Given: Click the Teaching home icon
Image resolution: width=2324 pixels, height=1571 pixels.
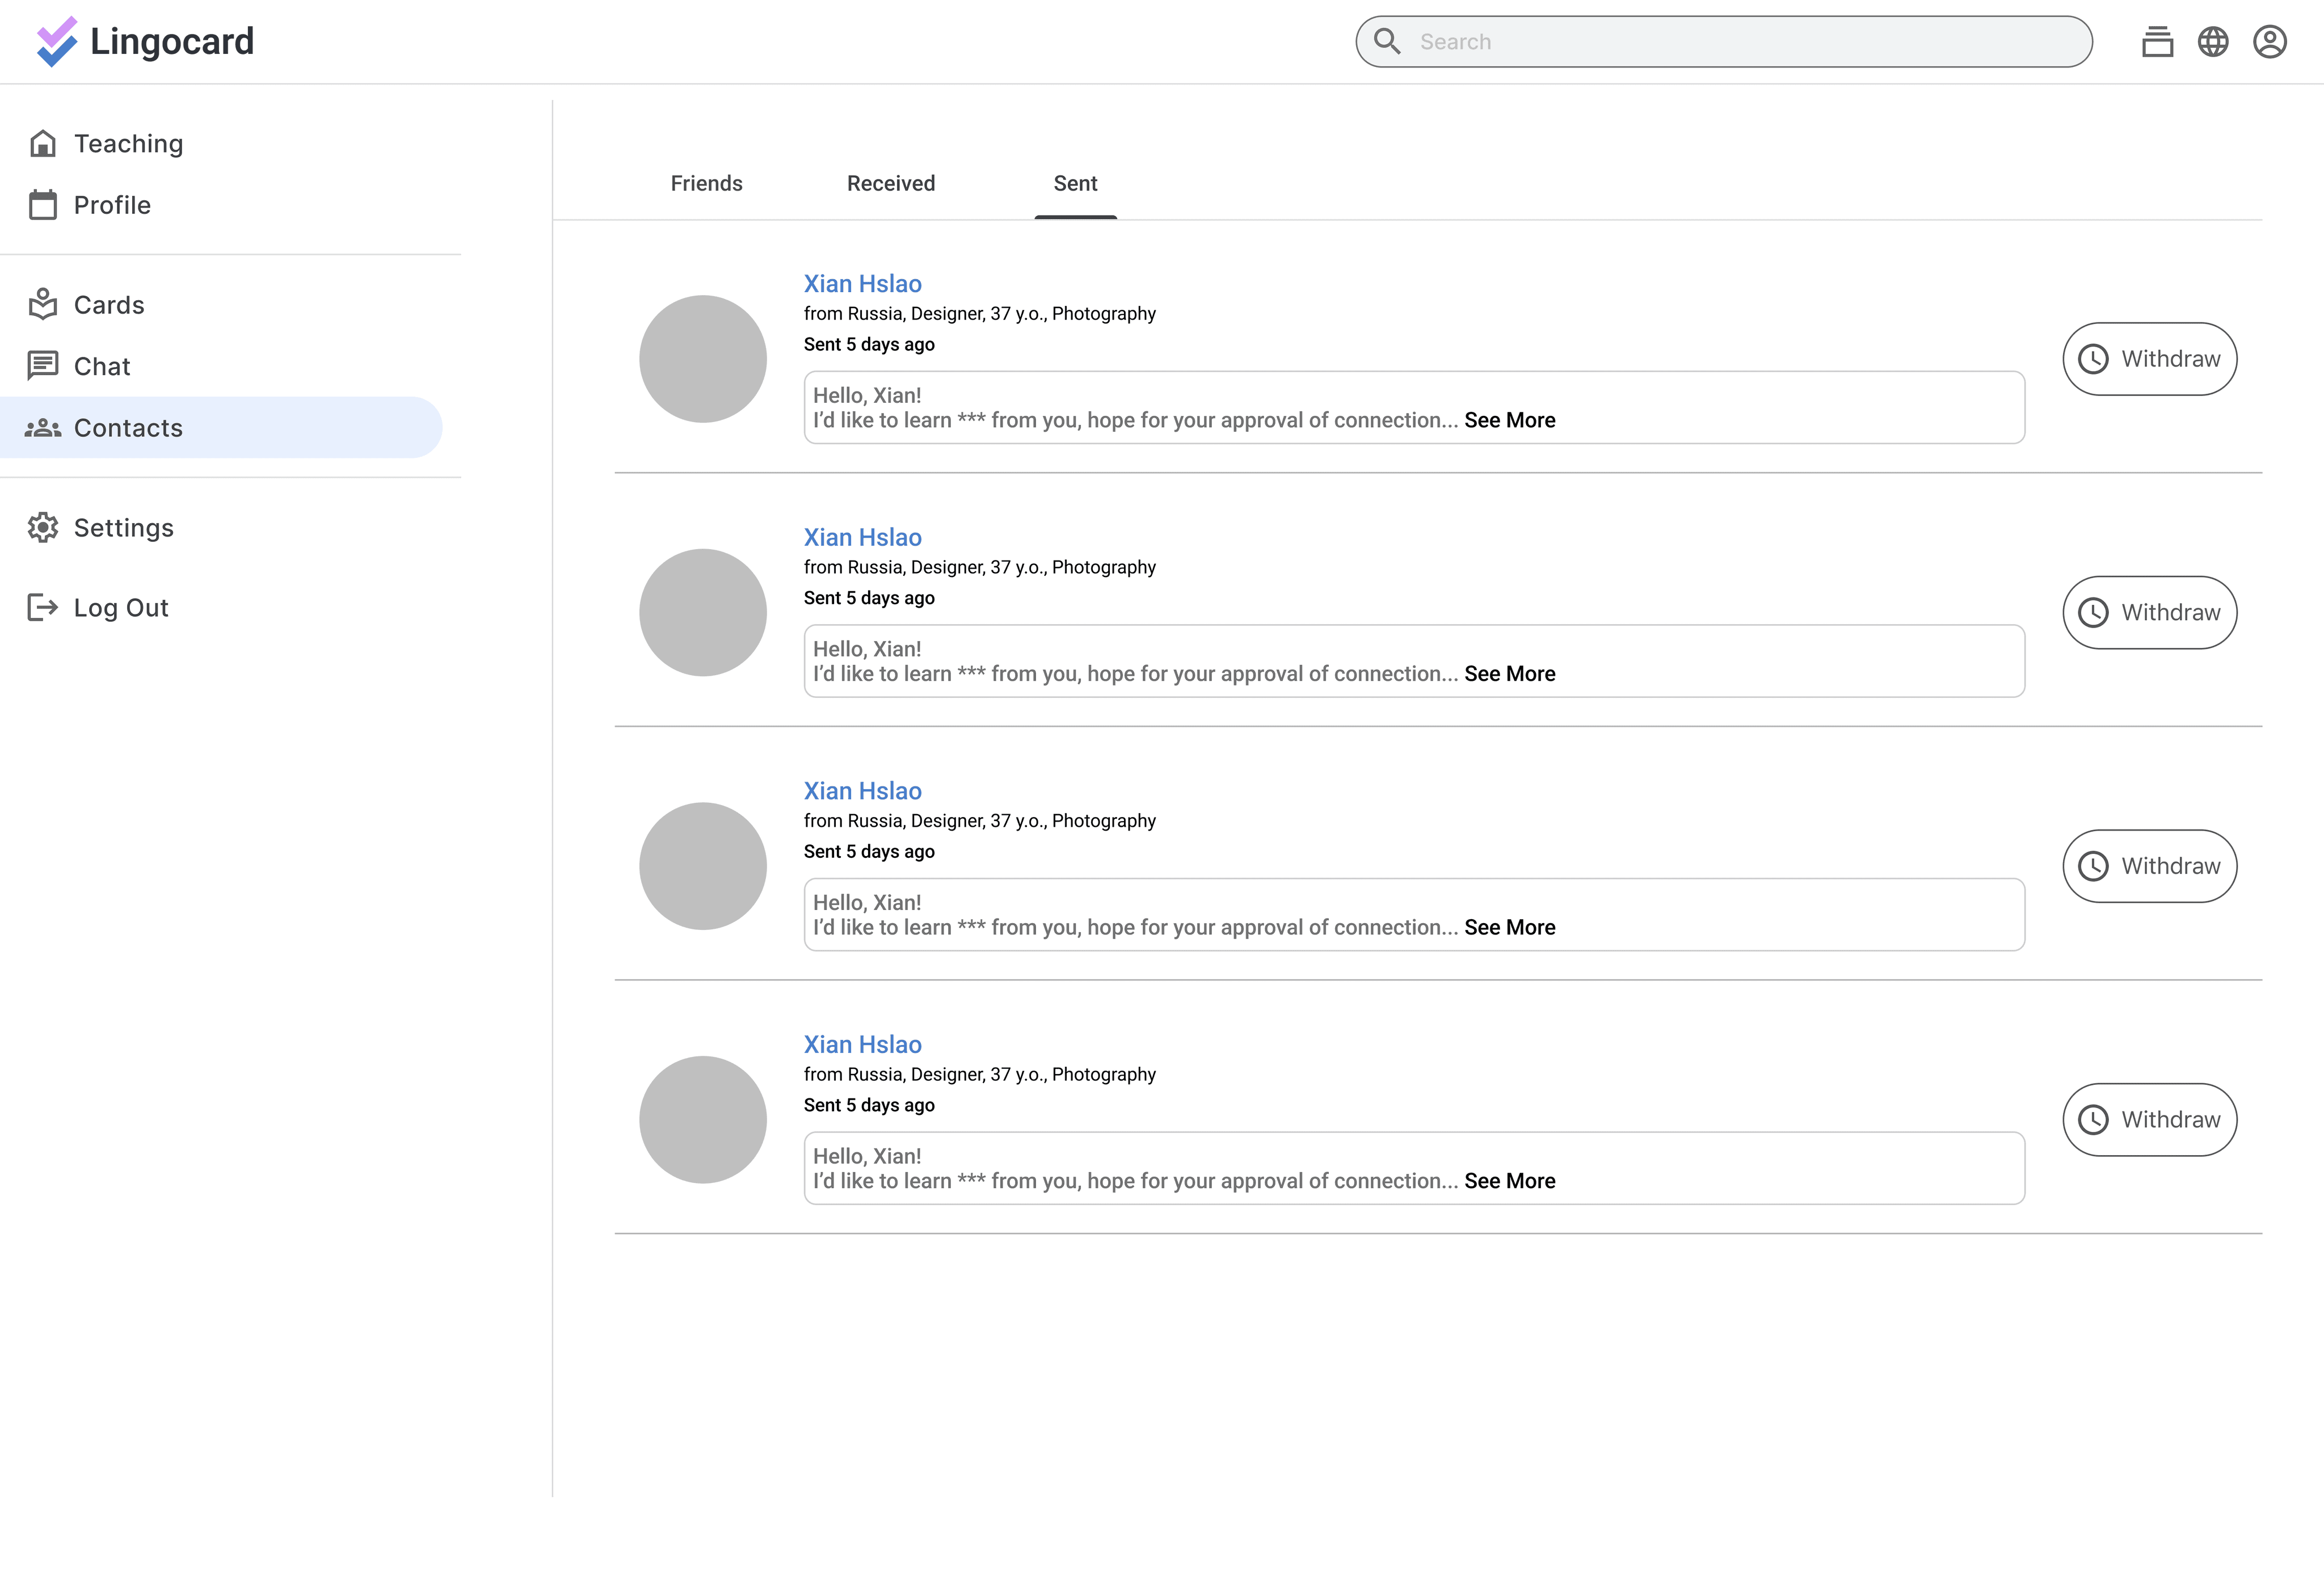Looking at the screenshot, I should click(43, 144).
